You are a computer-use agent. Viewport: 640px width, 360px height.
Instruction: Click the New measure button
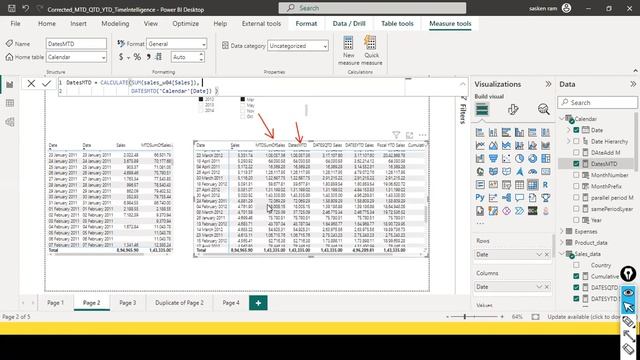point(349,51)
